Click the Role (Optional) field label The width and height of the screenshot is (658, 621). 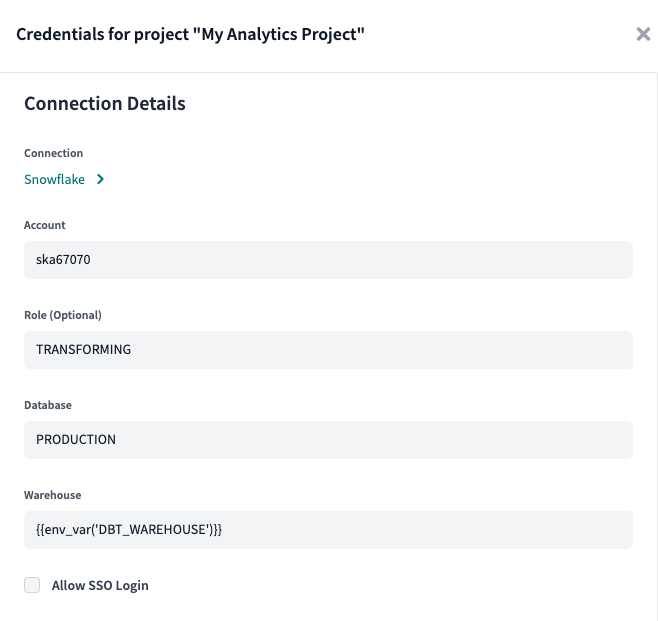click(x=63, y=315)
